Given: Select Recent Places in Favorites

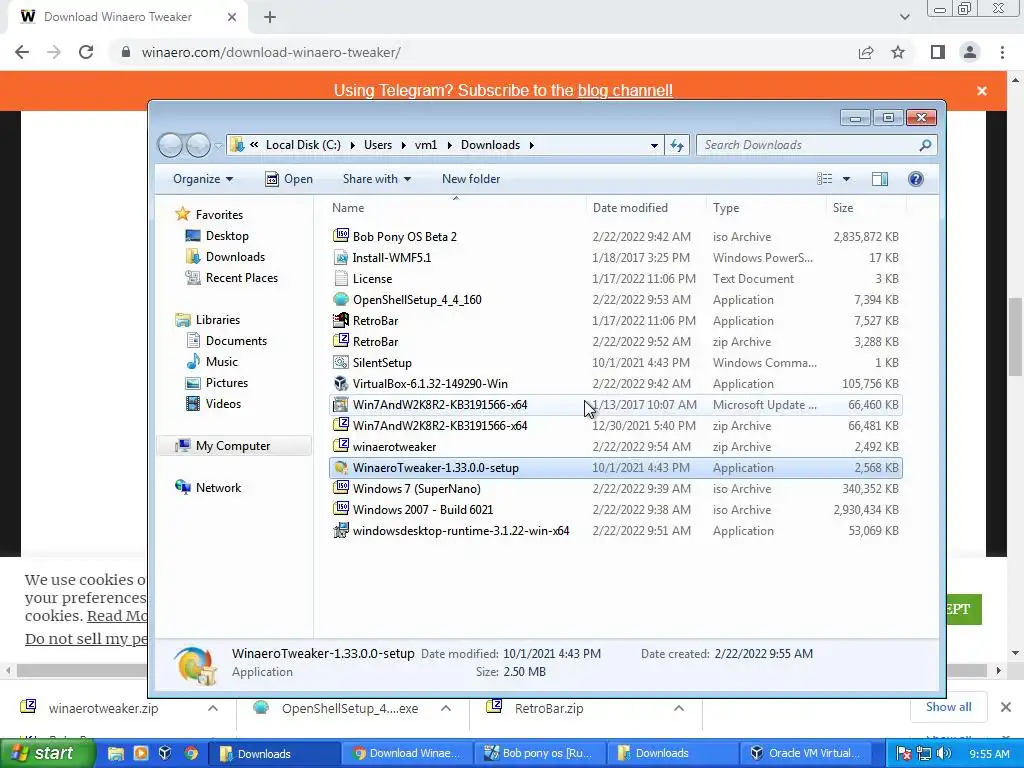Looking at the screenshot, I should pos(232,278).
